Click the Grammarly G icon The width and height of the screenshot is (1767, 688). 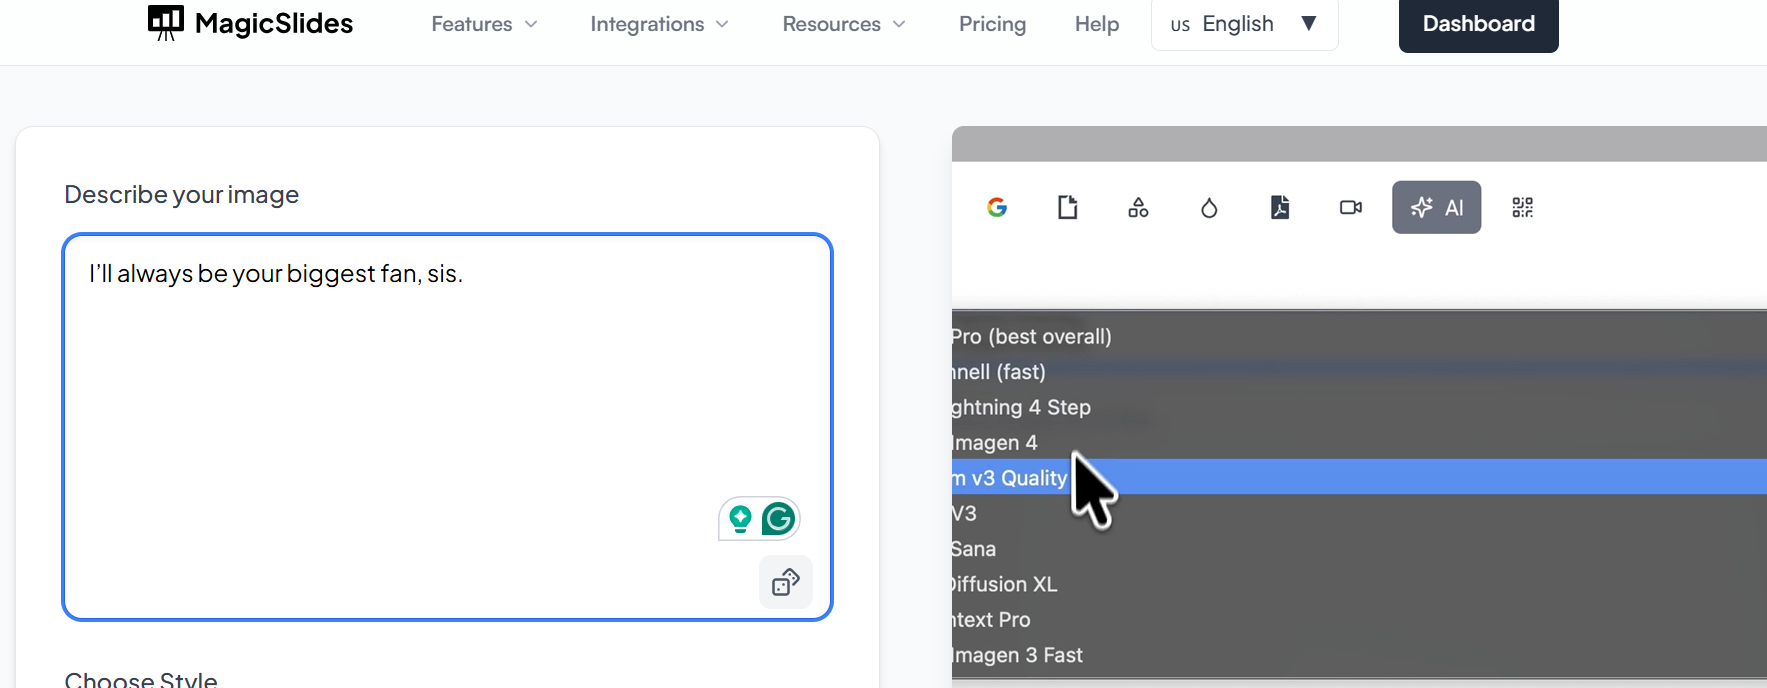tap(778, 519)
